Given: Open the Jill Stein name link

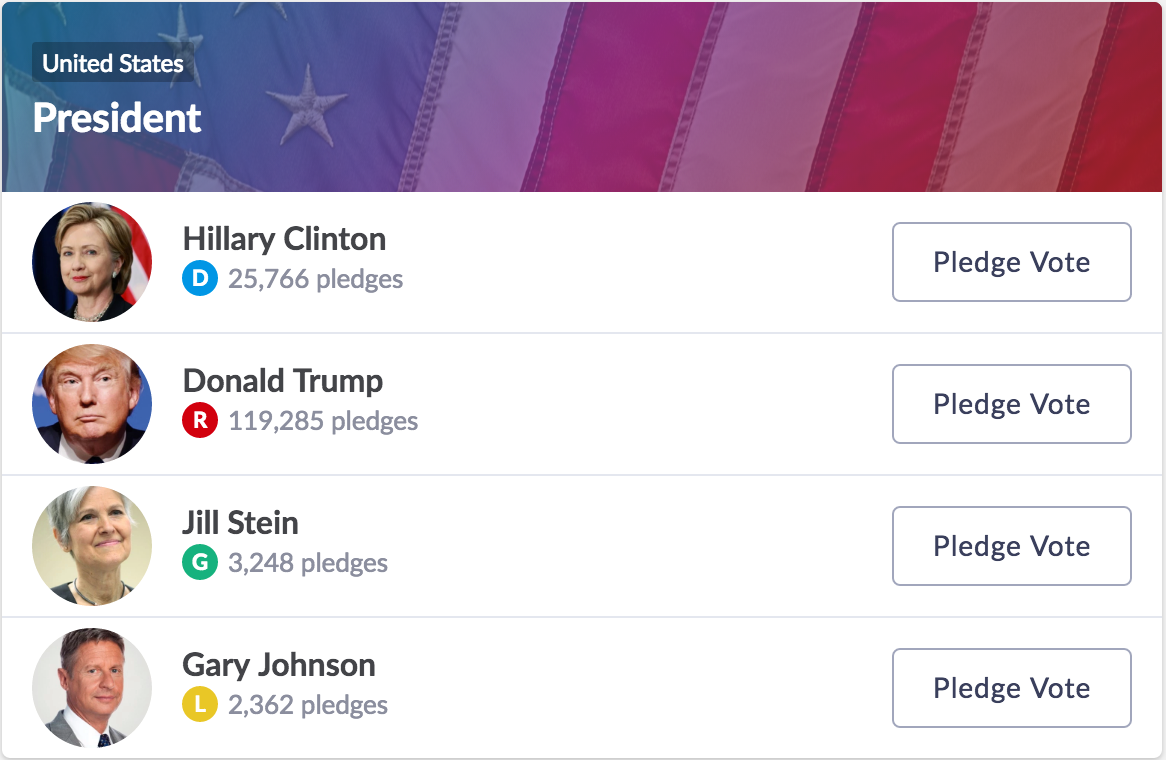Looking at the screenshot, I should 240,523.
